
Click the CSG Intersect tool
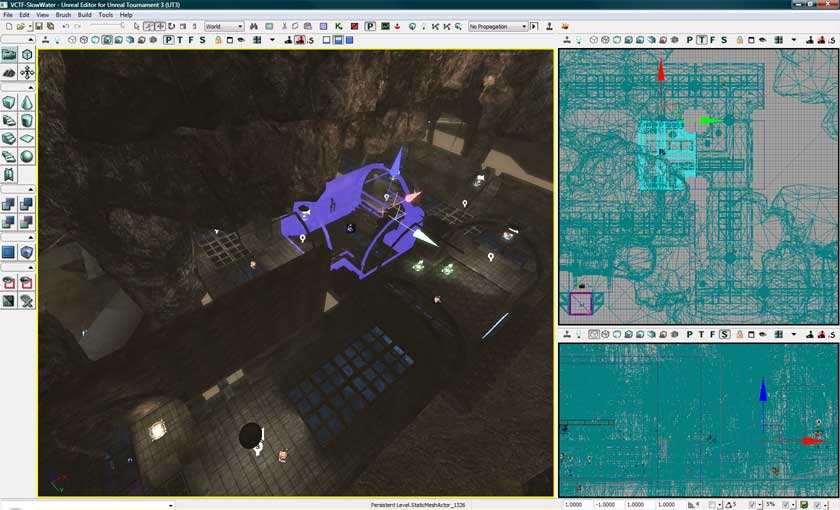tap(9, 222)
